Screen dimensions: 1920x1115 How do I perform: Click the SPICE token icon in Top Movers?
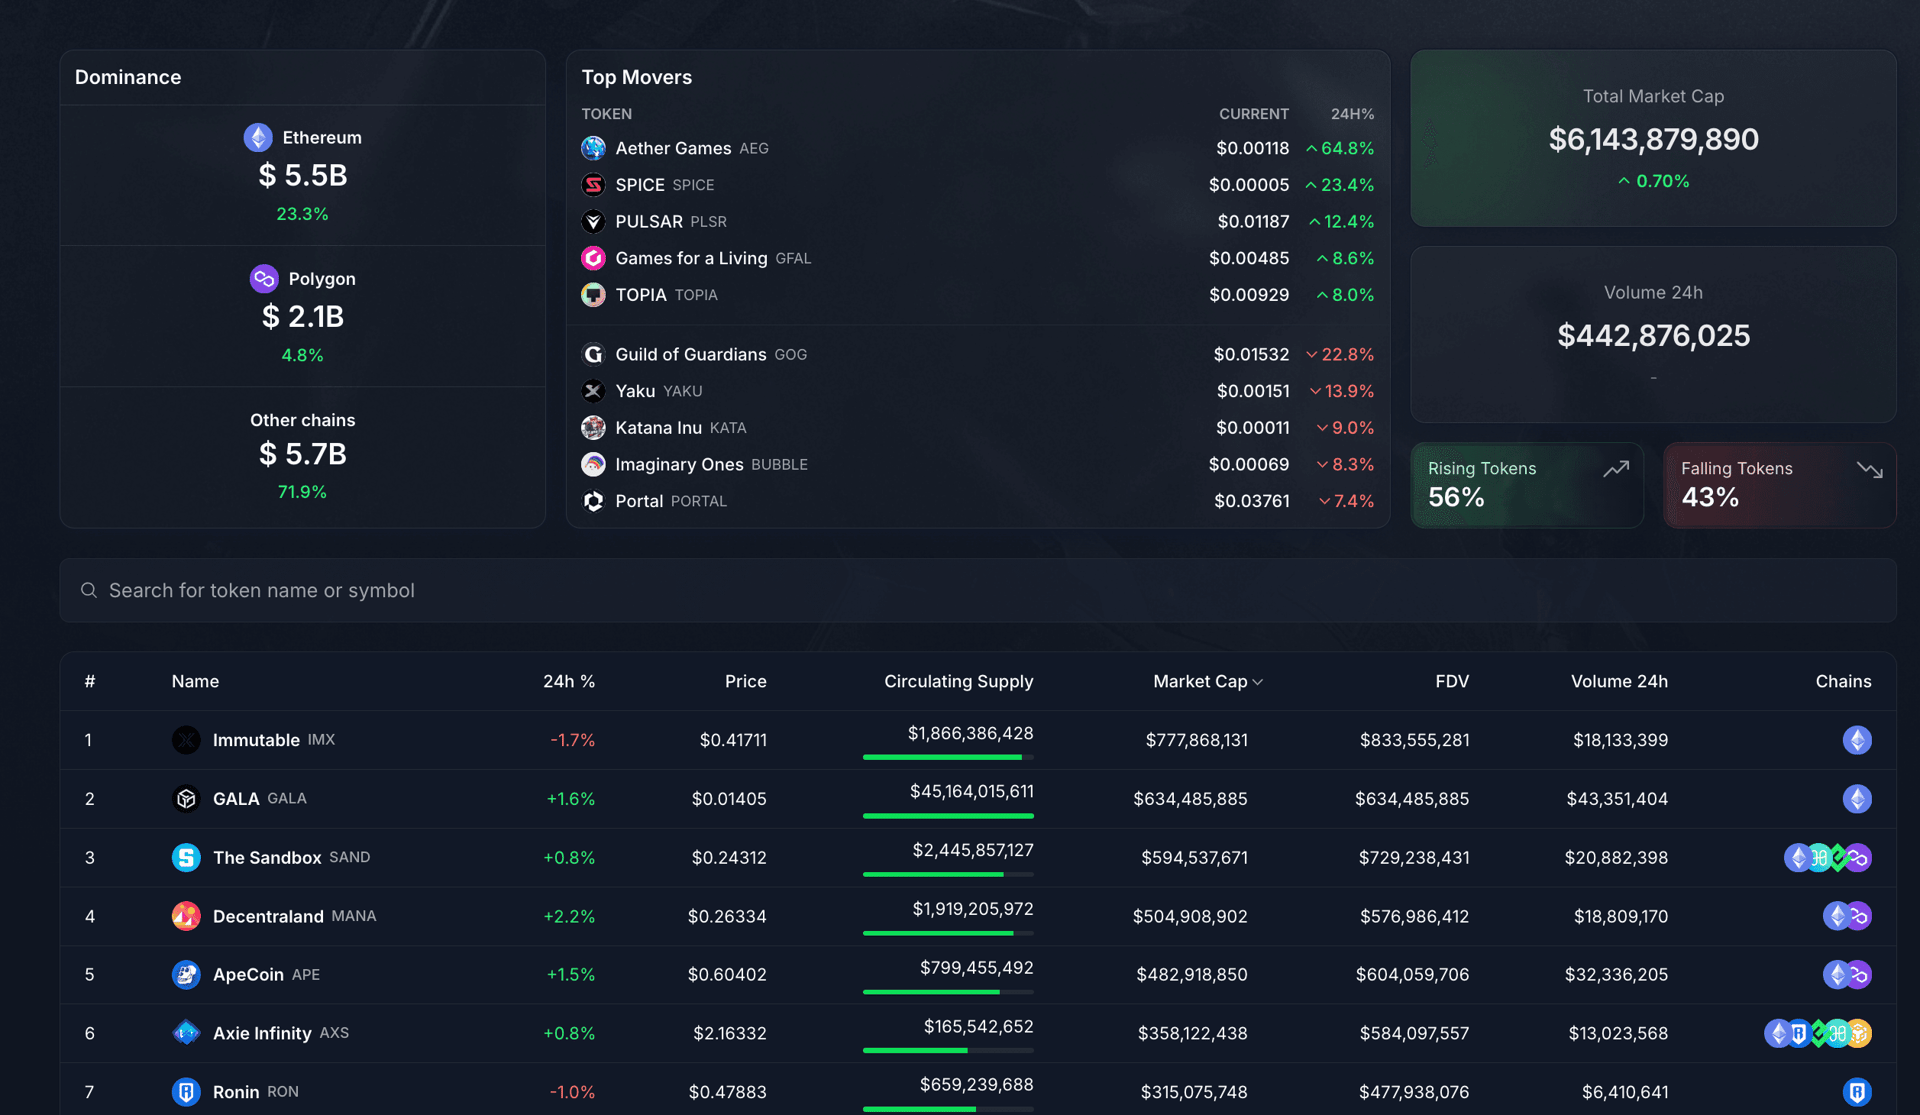593,185
